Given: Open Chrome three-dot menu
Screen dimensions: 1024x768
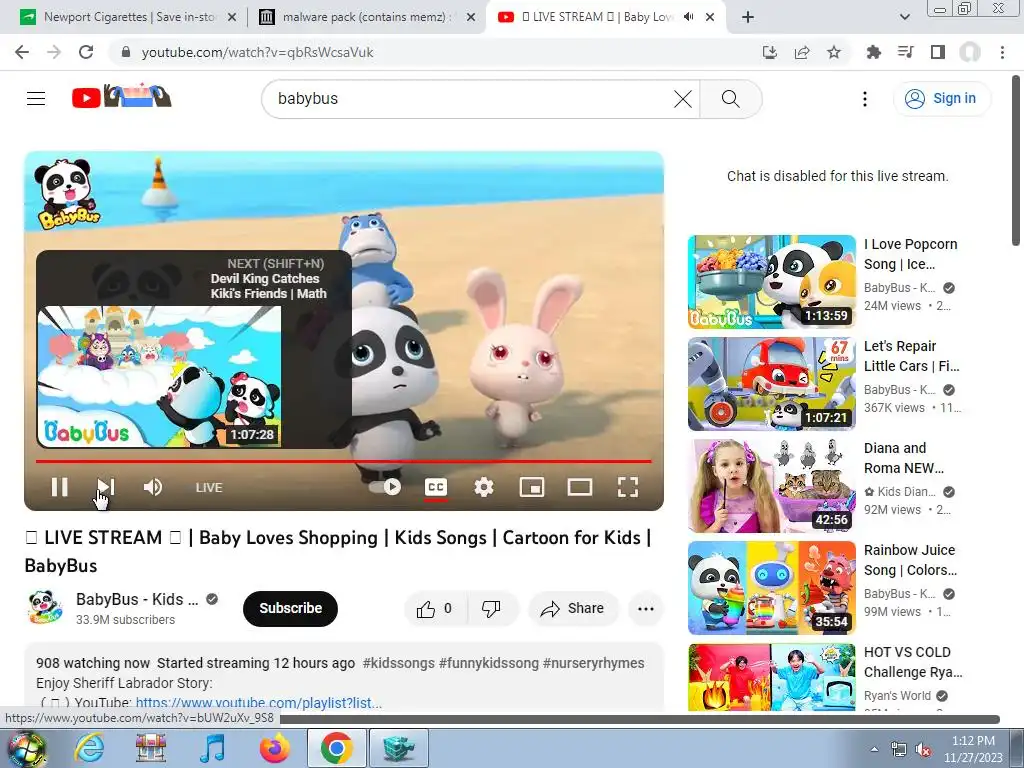Looking at the screenshot, I should click(x=1002, y=52).
